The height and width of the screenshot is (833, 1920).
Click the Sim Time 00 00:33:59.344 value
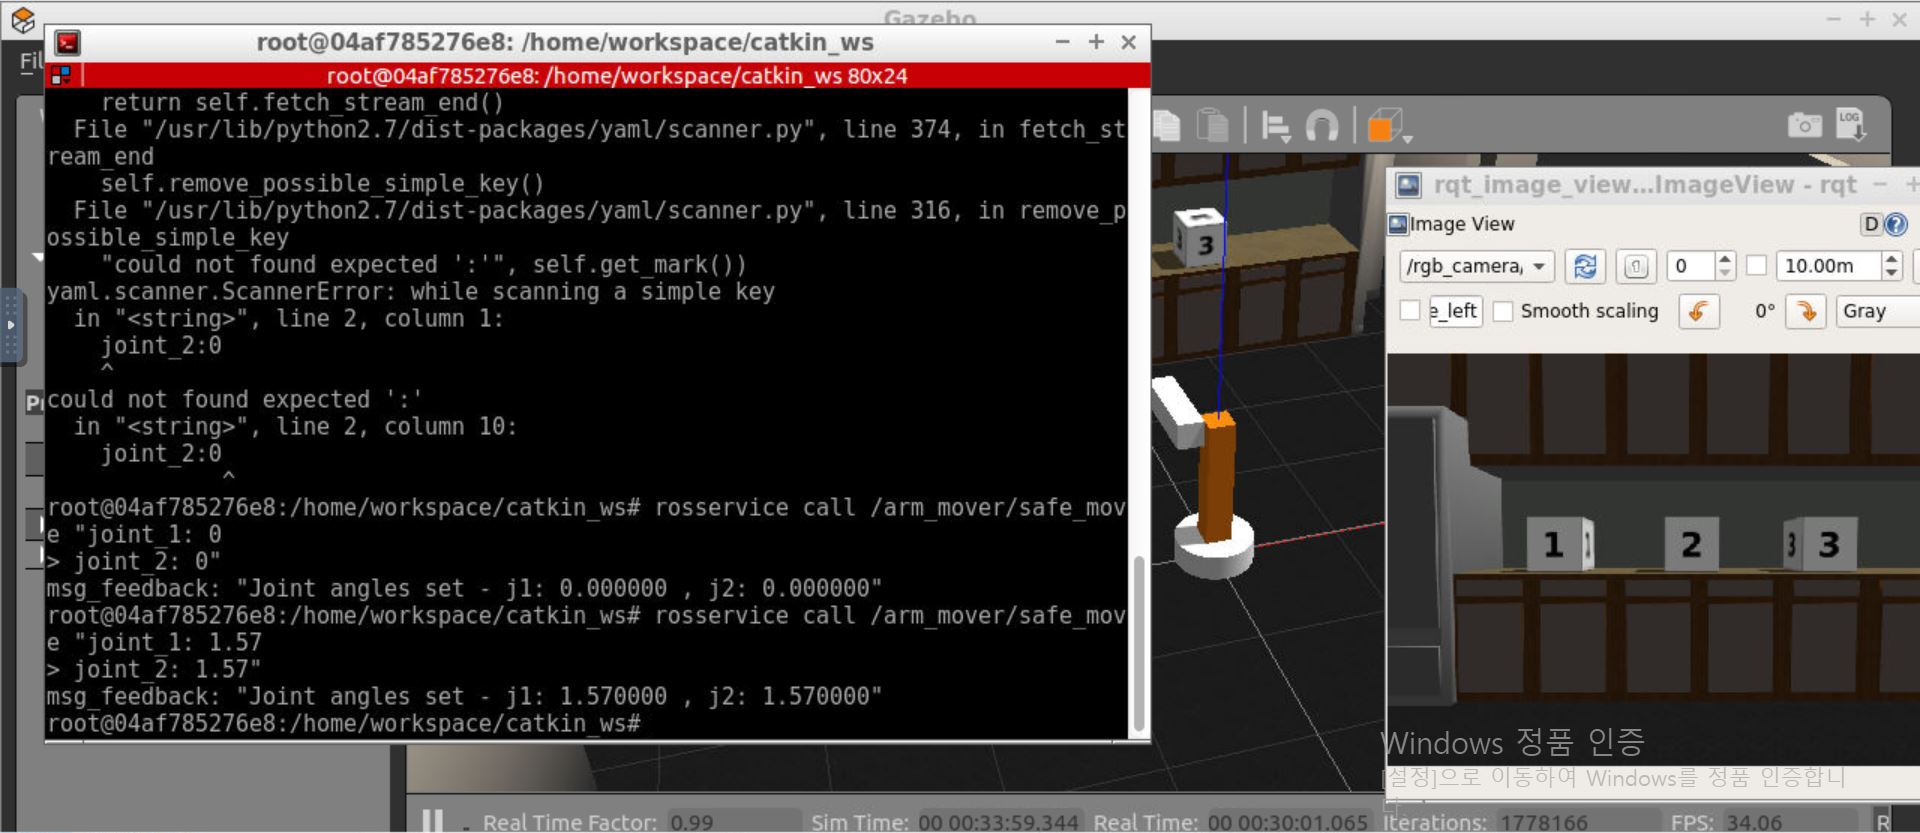tap(998, 822)
